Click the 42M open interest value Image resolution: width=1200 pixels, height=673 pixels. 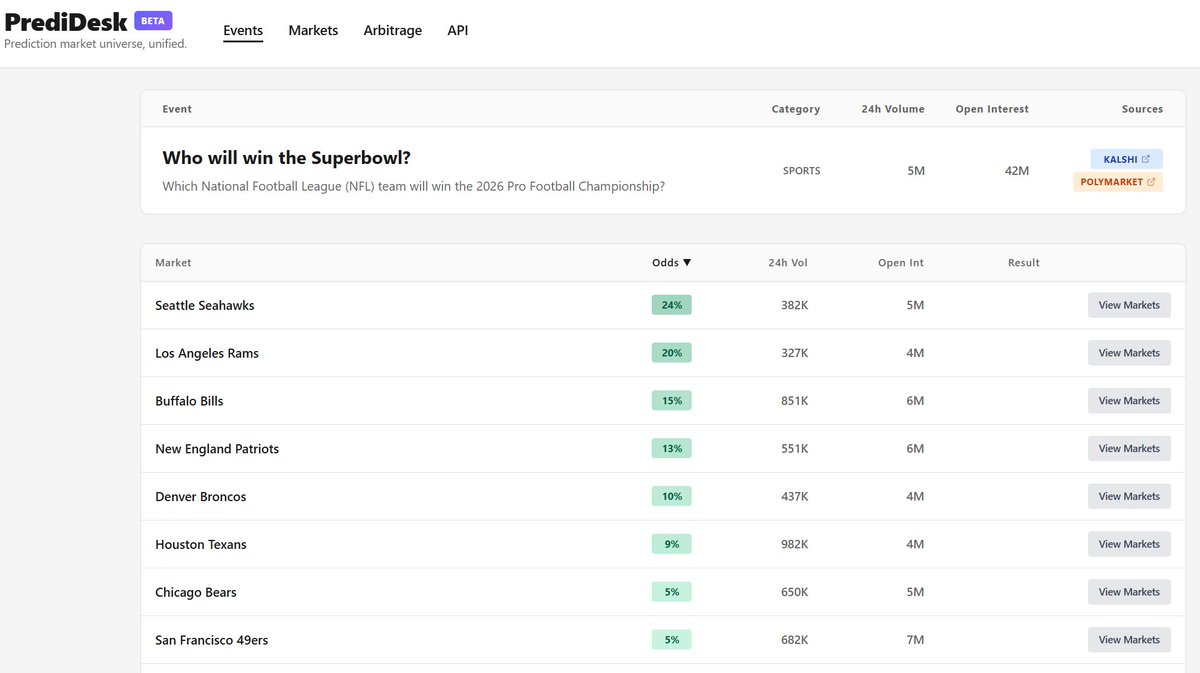[x=1017, y=171]
